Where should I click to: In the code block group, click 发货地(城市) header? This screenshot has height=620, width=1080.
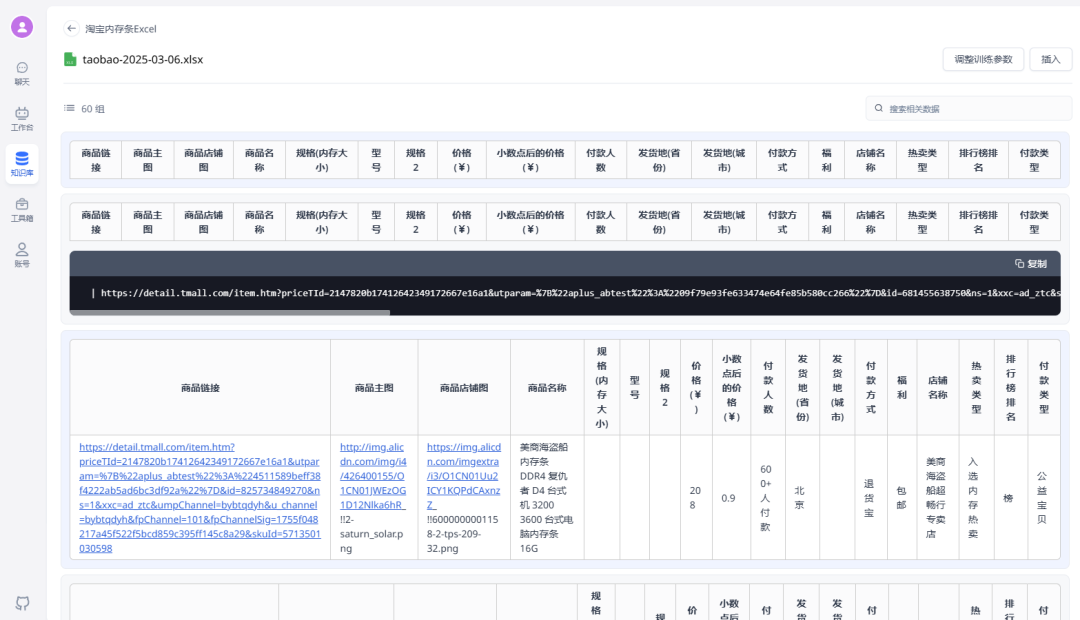(724, 222)
